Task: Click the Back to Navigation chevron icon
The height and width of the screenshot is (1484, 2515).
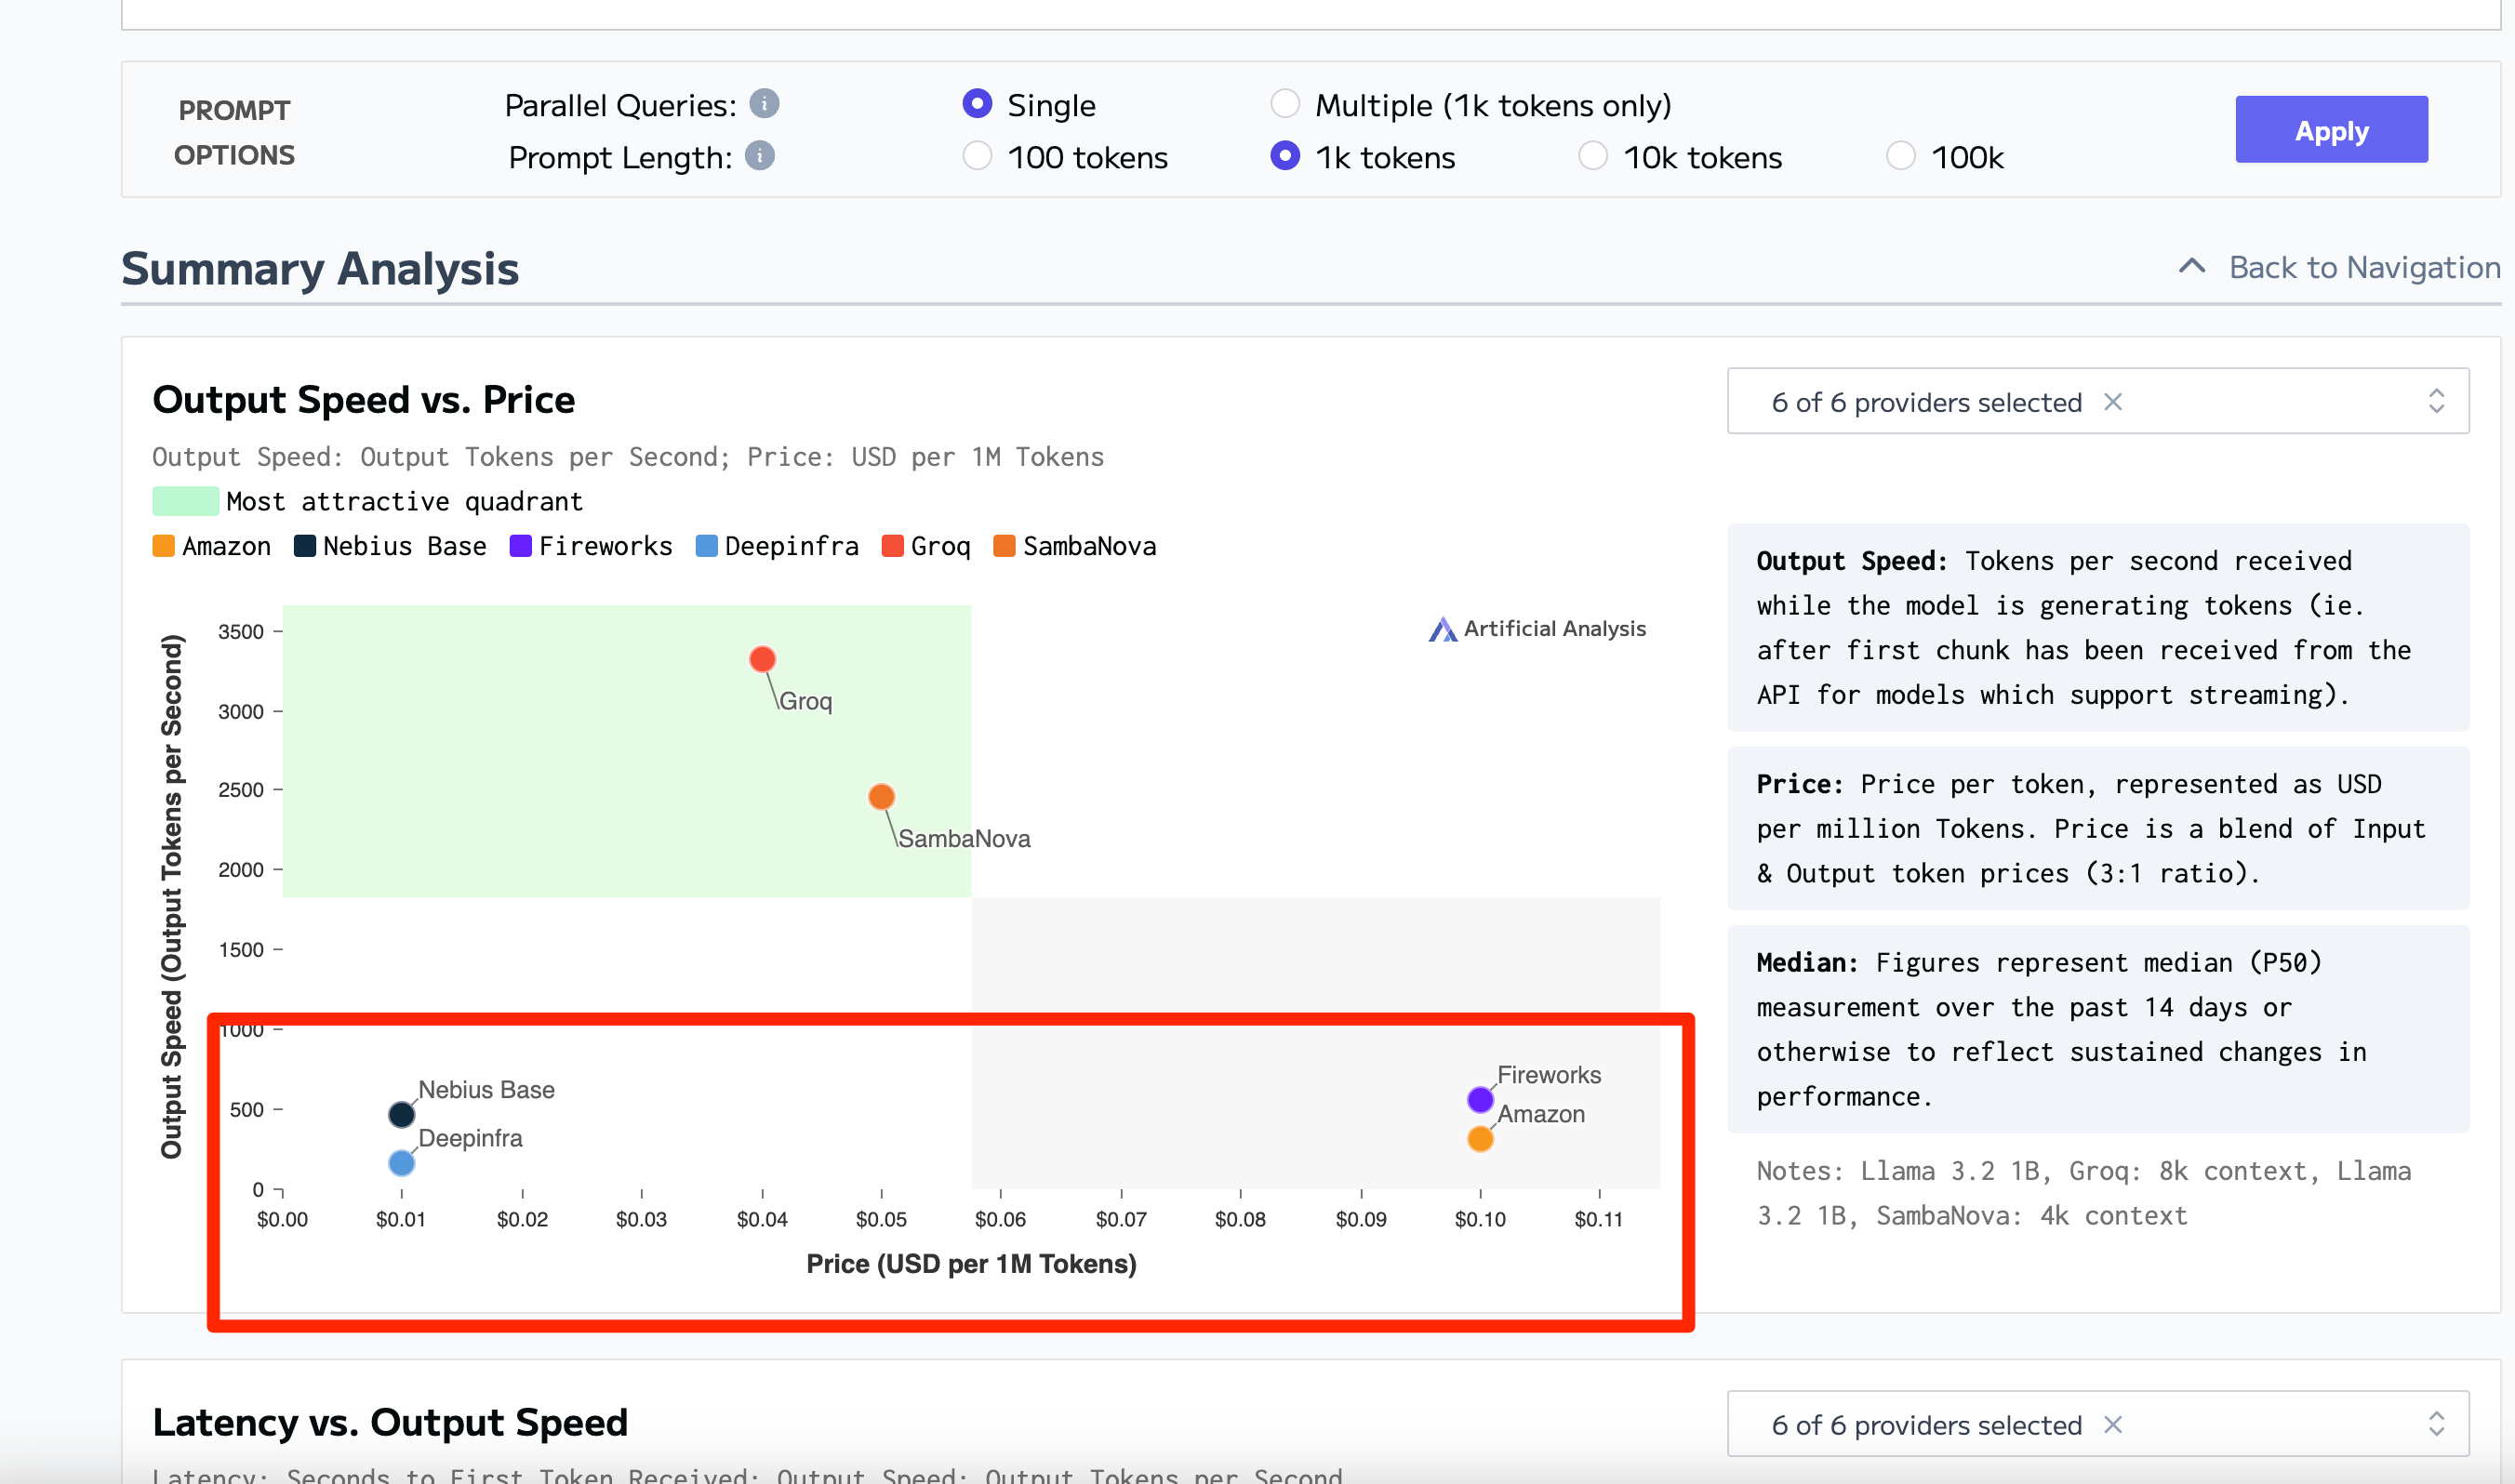Action: pos(2192,266)
